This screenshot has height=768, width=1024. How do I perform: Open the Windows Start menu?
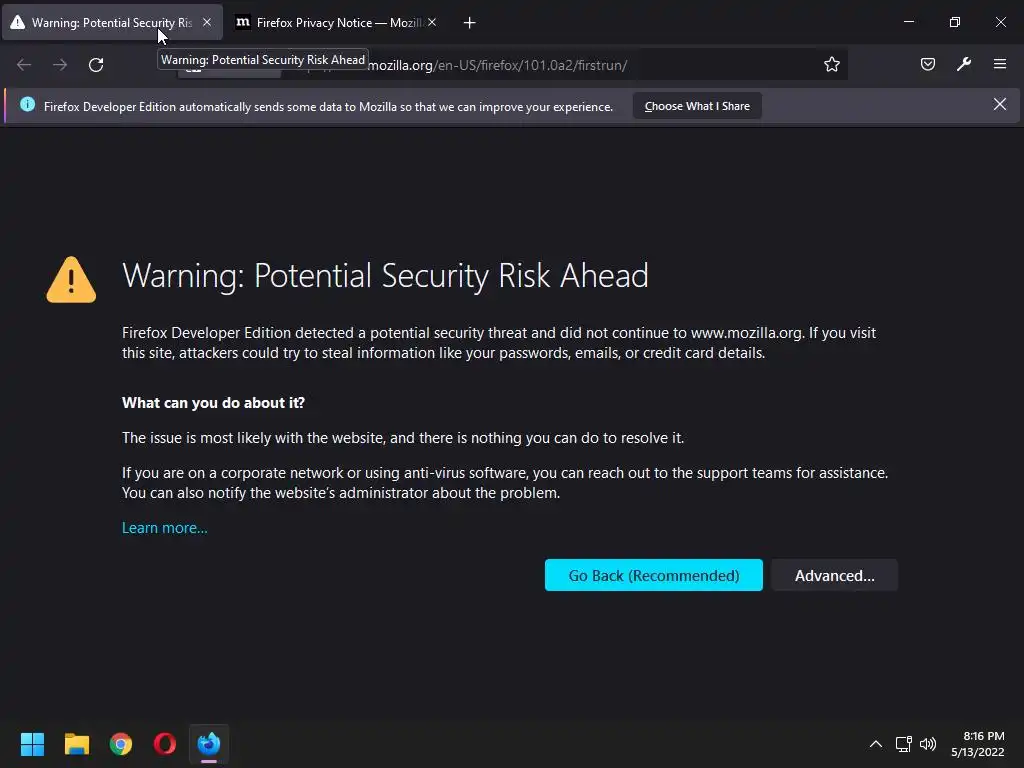32,744
